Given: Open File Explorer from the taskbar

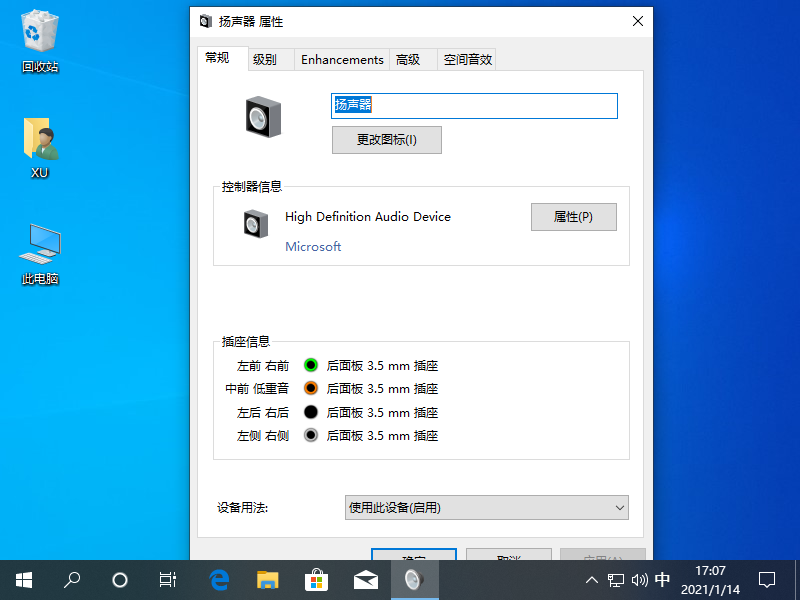Looking at the screenshot, I should [x=268, y=580].
